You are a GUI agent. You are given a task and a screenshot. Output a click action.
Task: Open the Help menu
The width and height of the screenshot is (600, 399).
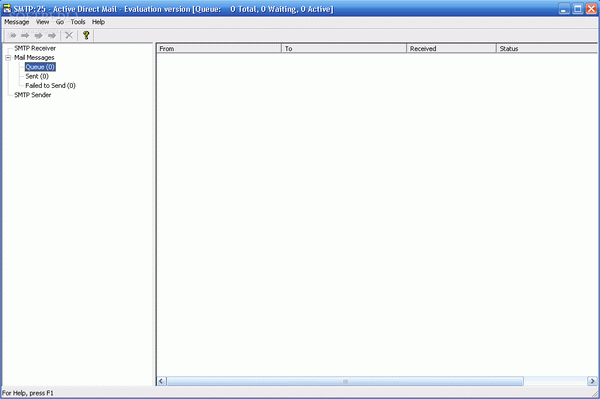point(98,22)
